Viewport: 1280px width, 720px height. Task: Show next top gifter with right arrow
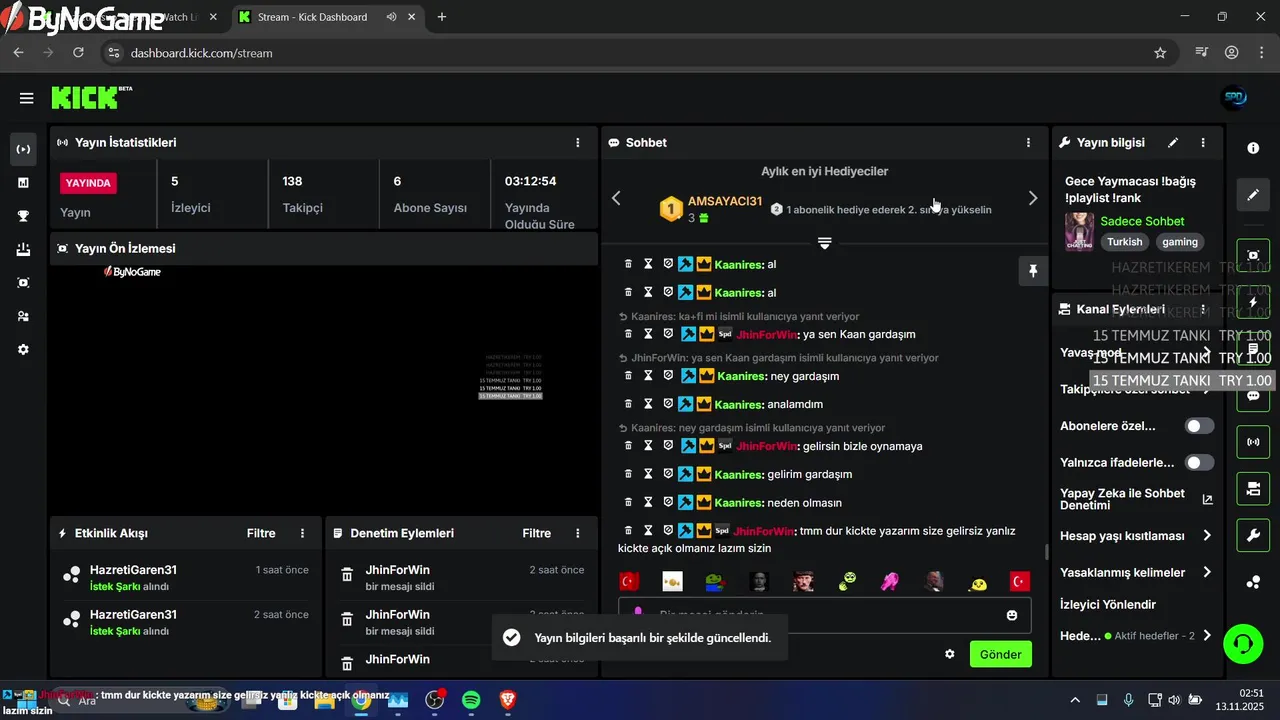coord(1033,198)
